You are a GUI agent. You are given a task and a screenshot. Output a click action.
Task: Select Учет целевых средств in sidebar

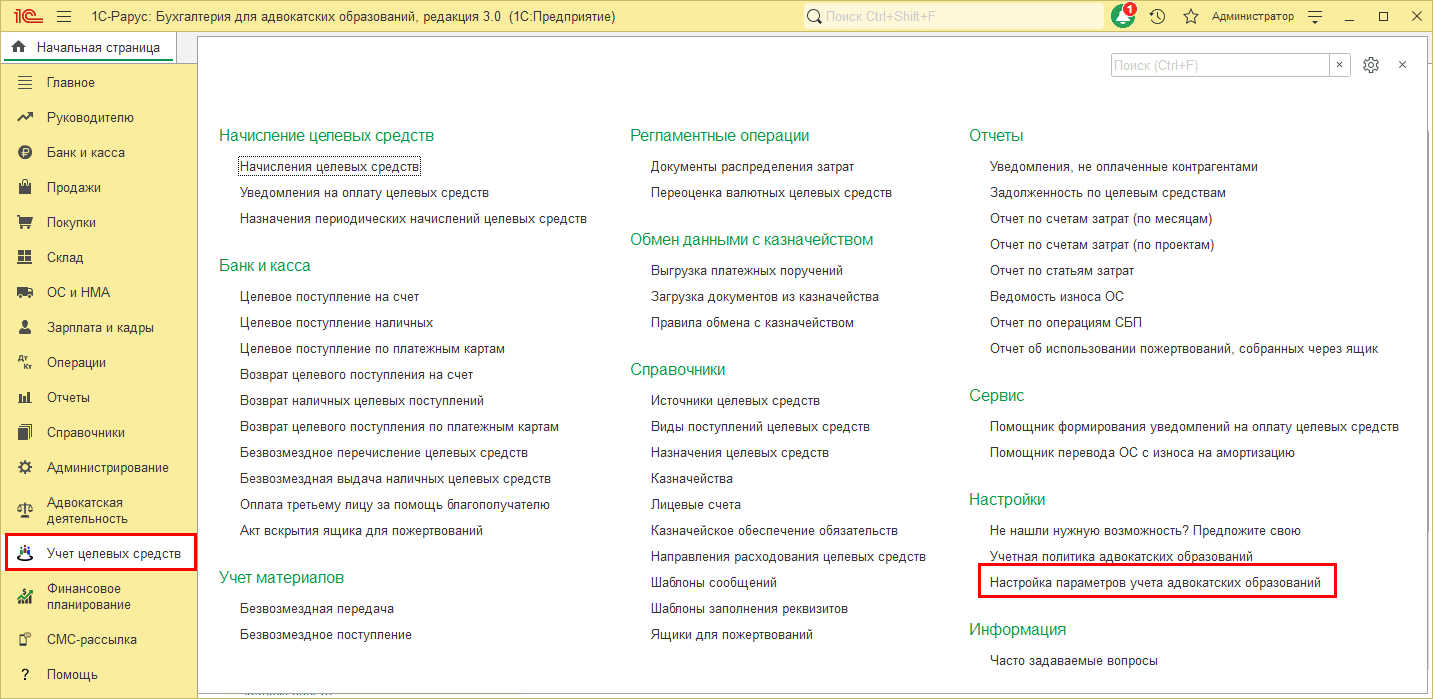[x=113, y=553]
